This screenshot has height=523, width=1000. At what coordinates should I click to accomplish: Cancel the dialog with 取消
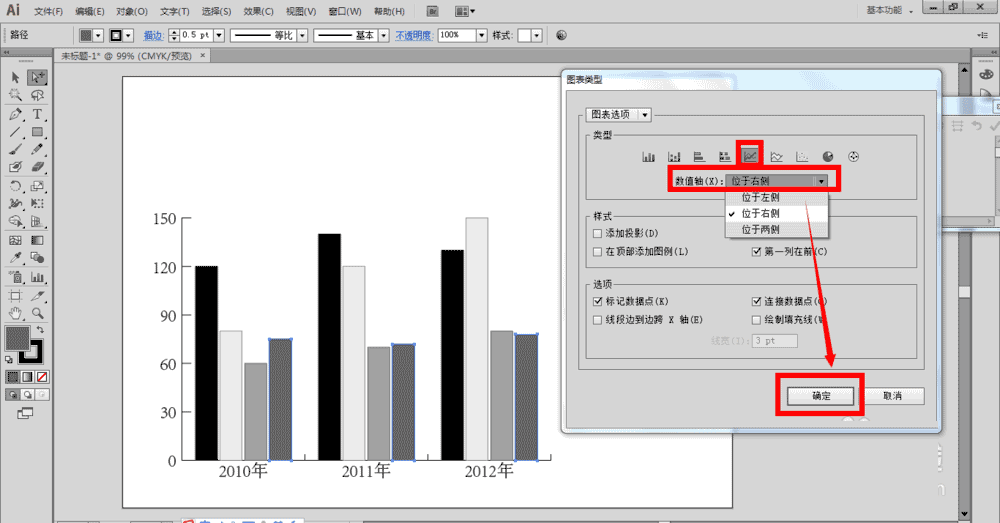tap(892, 396)
